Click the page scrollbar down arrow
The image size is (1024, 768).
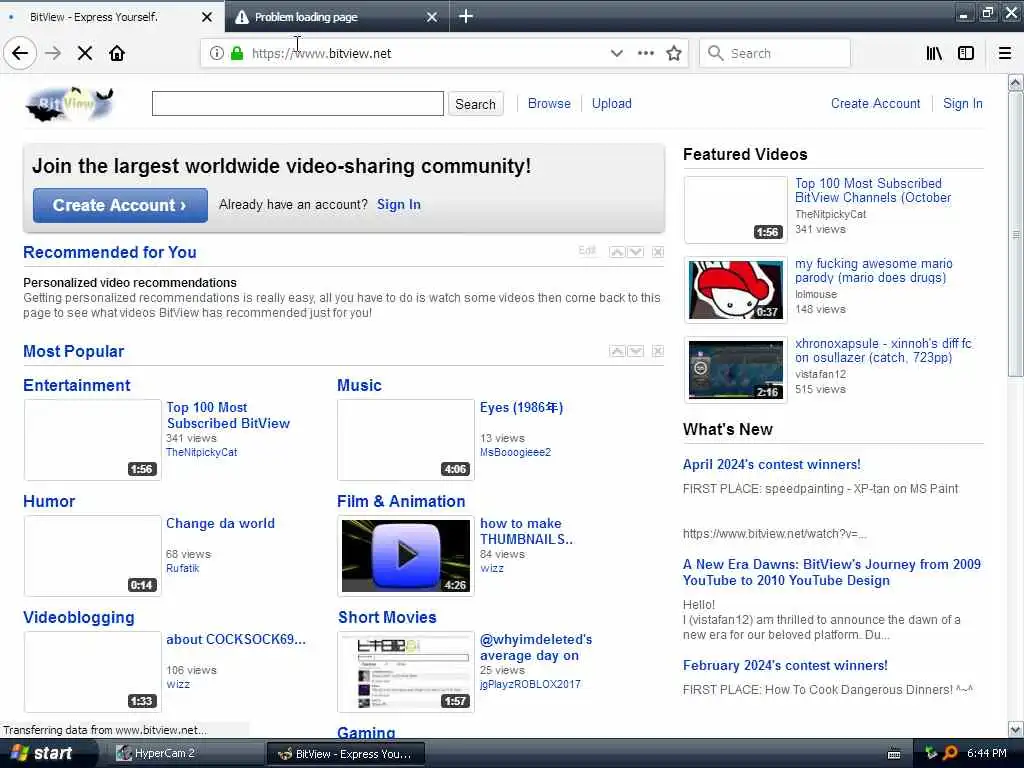pos(1016,729)
